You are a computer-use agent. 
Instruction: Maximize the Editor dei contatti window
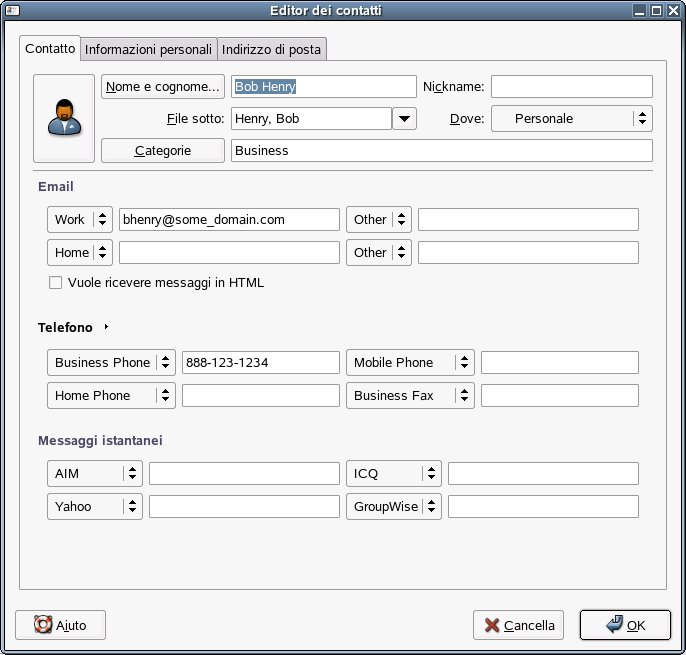point(656,10)
